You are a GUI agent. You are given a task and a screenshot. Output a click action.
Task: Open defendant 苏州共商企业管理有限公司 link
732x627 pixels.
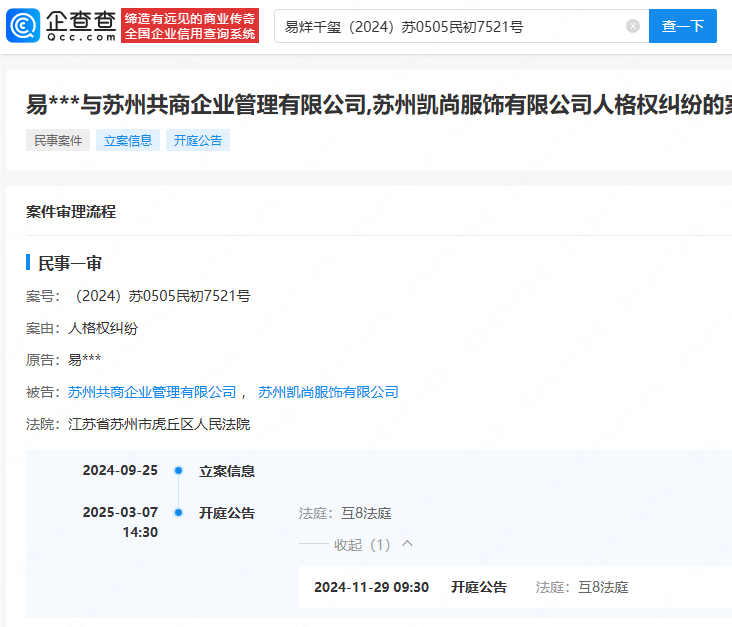click(x=152, y=392)
